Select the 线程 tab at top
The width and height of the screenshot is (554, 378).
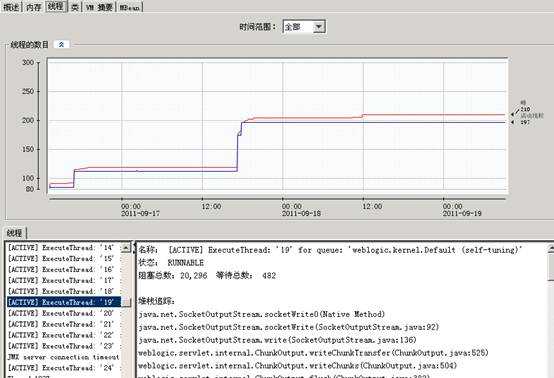coord(56,6)
